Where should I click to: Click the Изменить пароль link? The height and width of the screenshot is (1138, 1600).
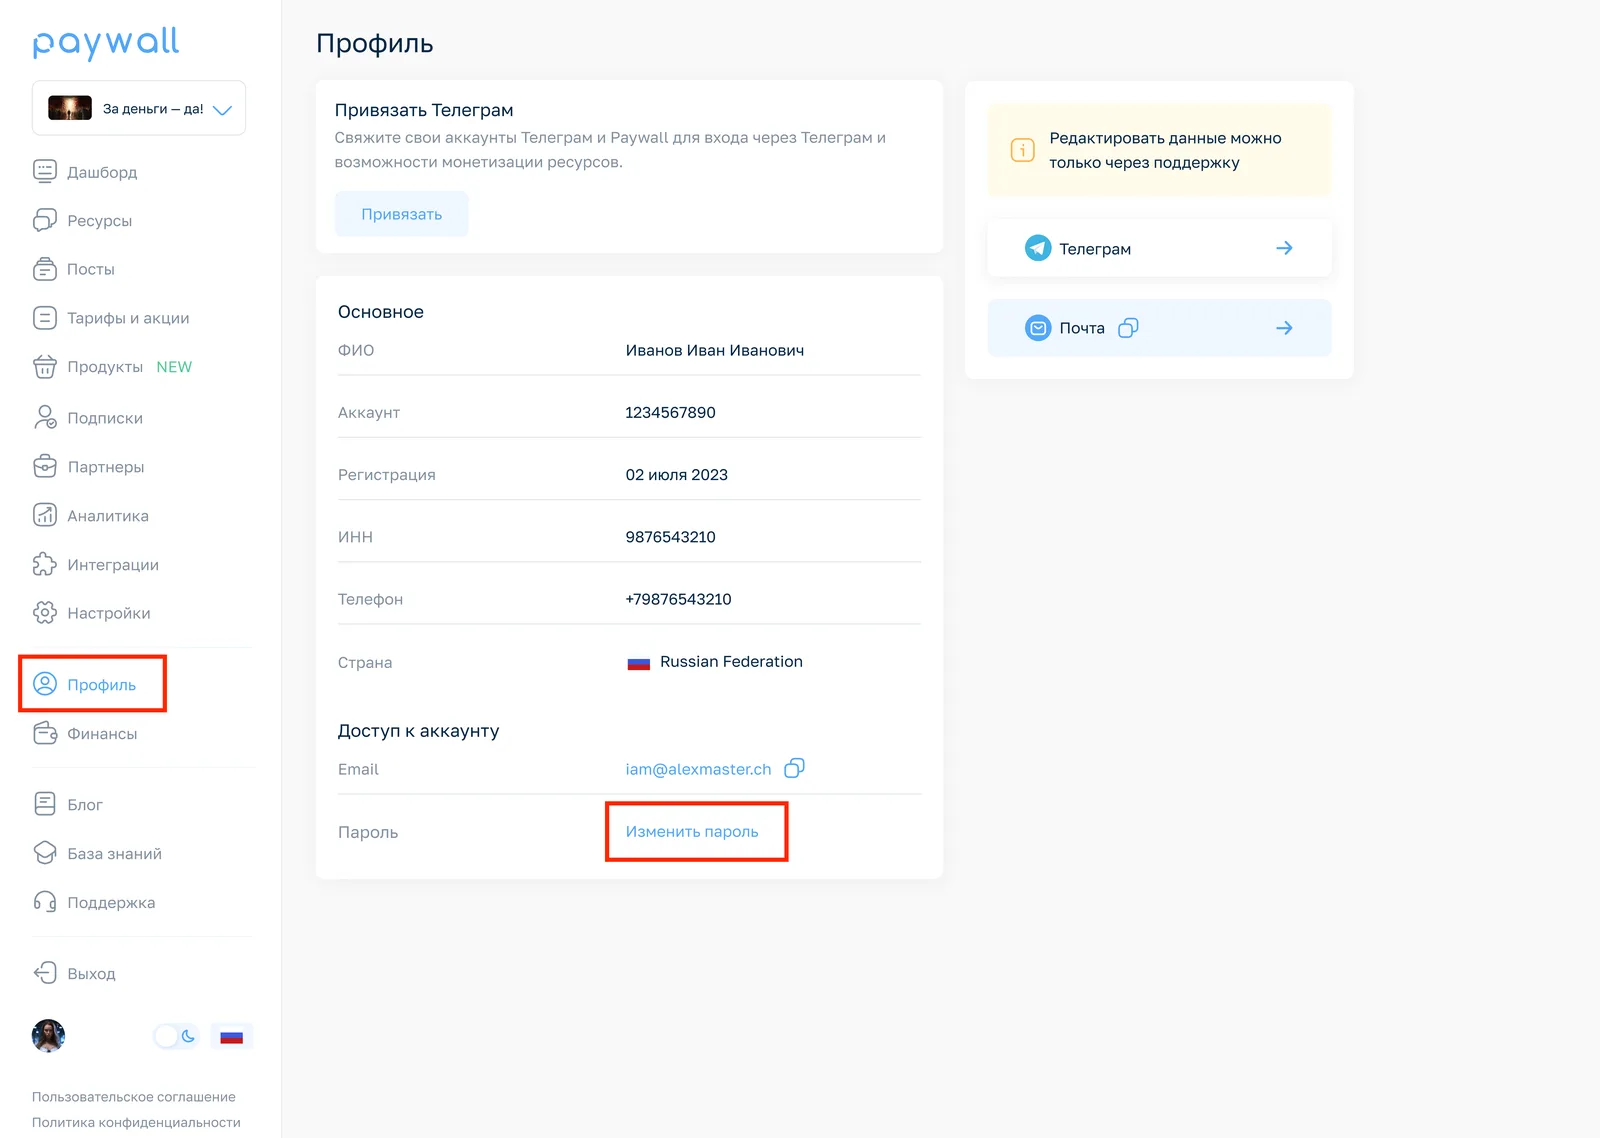click(x=692, y=831)
